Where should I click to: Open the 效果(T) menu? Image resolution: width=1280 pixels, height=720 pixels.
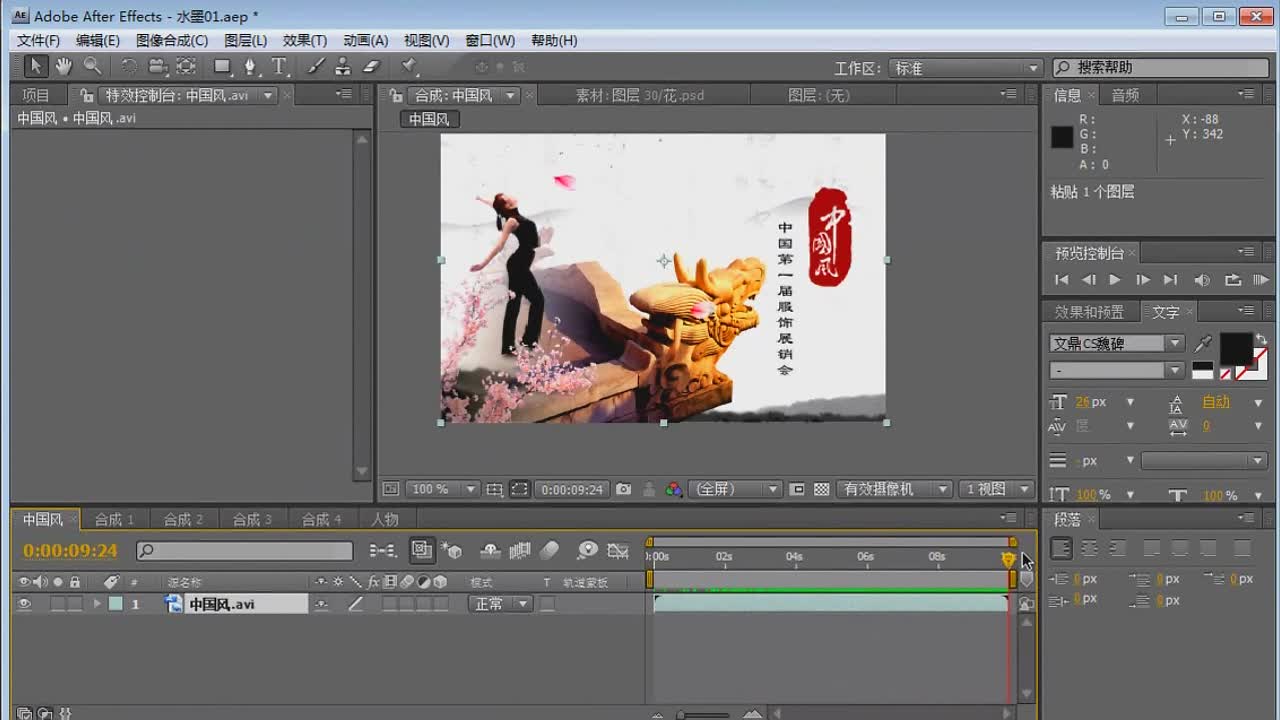click(305, 40)
